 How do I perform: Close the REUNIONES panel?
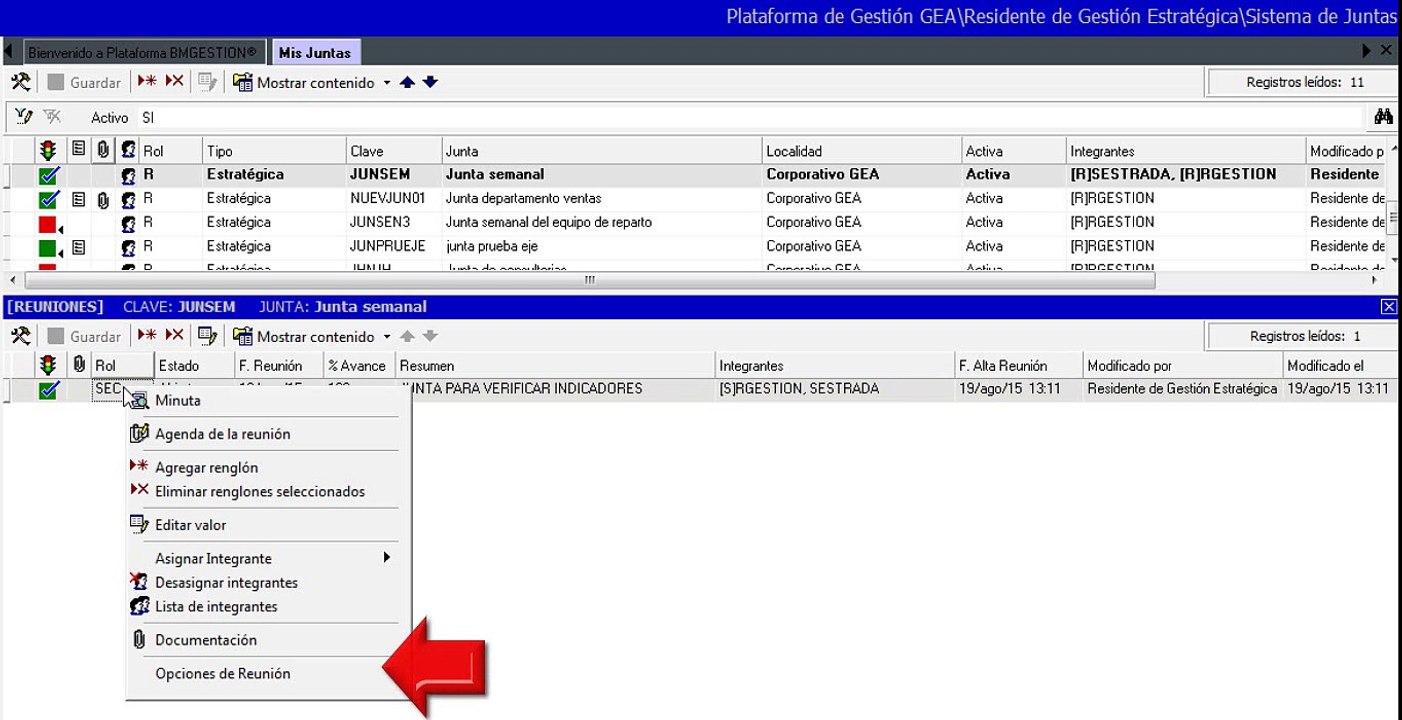click(1388, 307)
